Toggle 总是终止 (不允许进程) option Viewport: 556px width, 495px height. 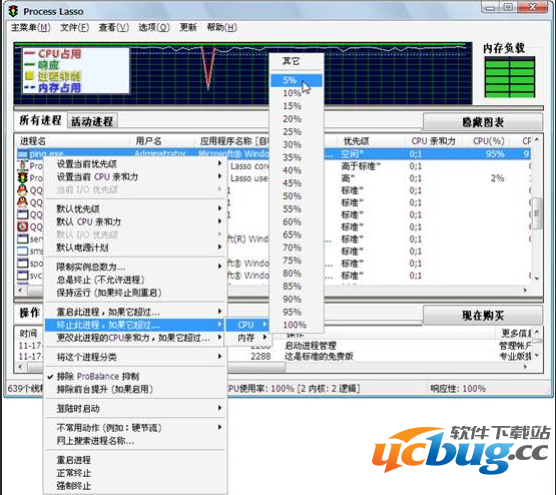click(x=135, y=280)
